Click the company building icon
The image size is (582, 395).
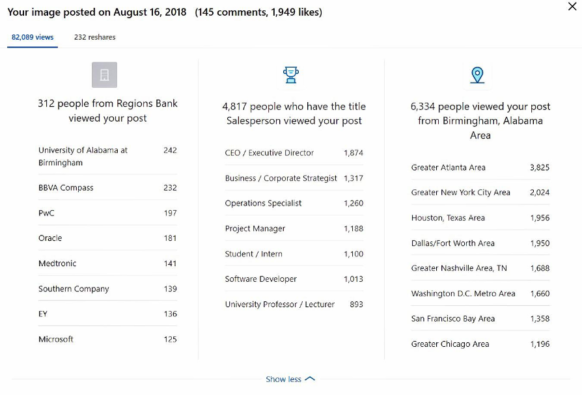coord(104,75)
